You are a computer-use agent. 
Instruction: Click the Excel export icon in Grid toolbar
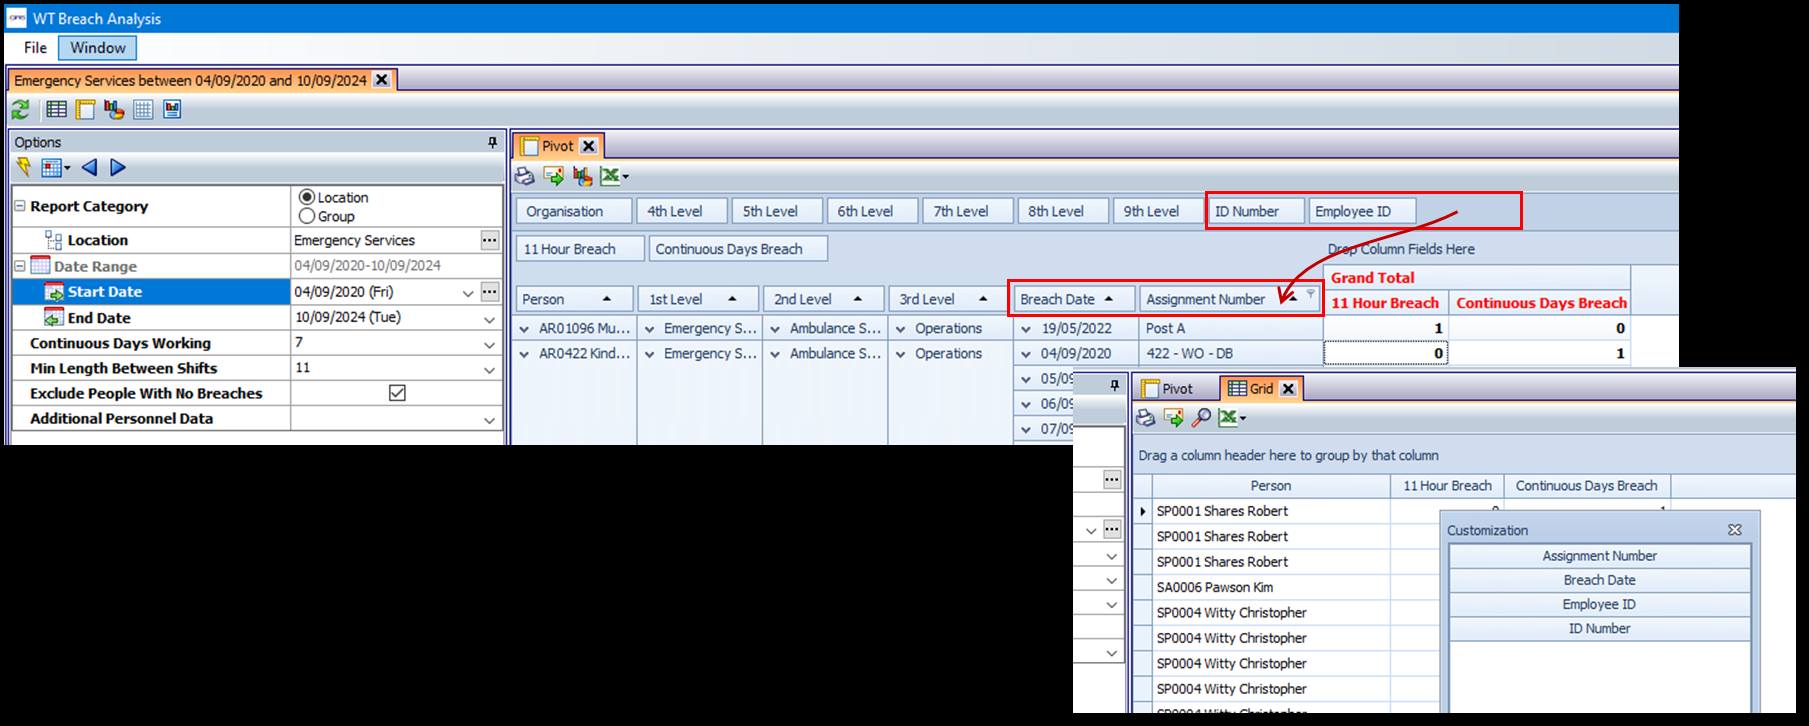pos(1229,418)
